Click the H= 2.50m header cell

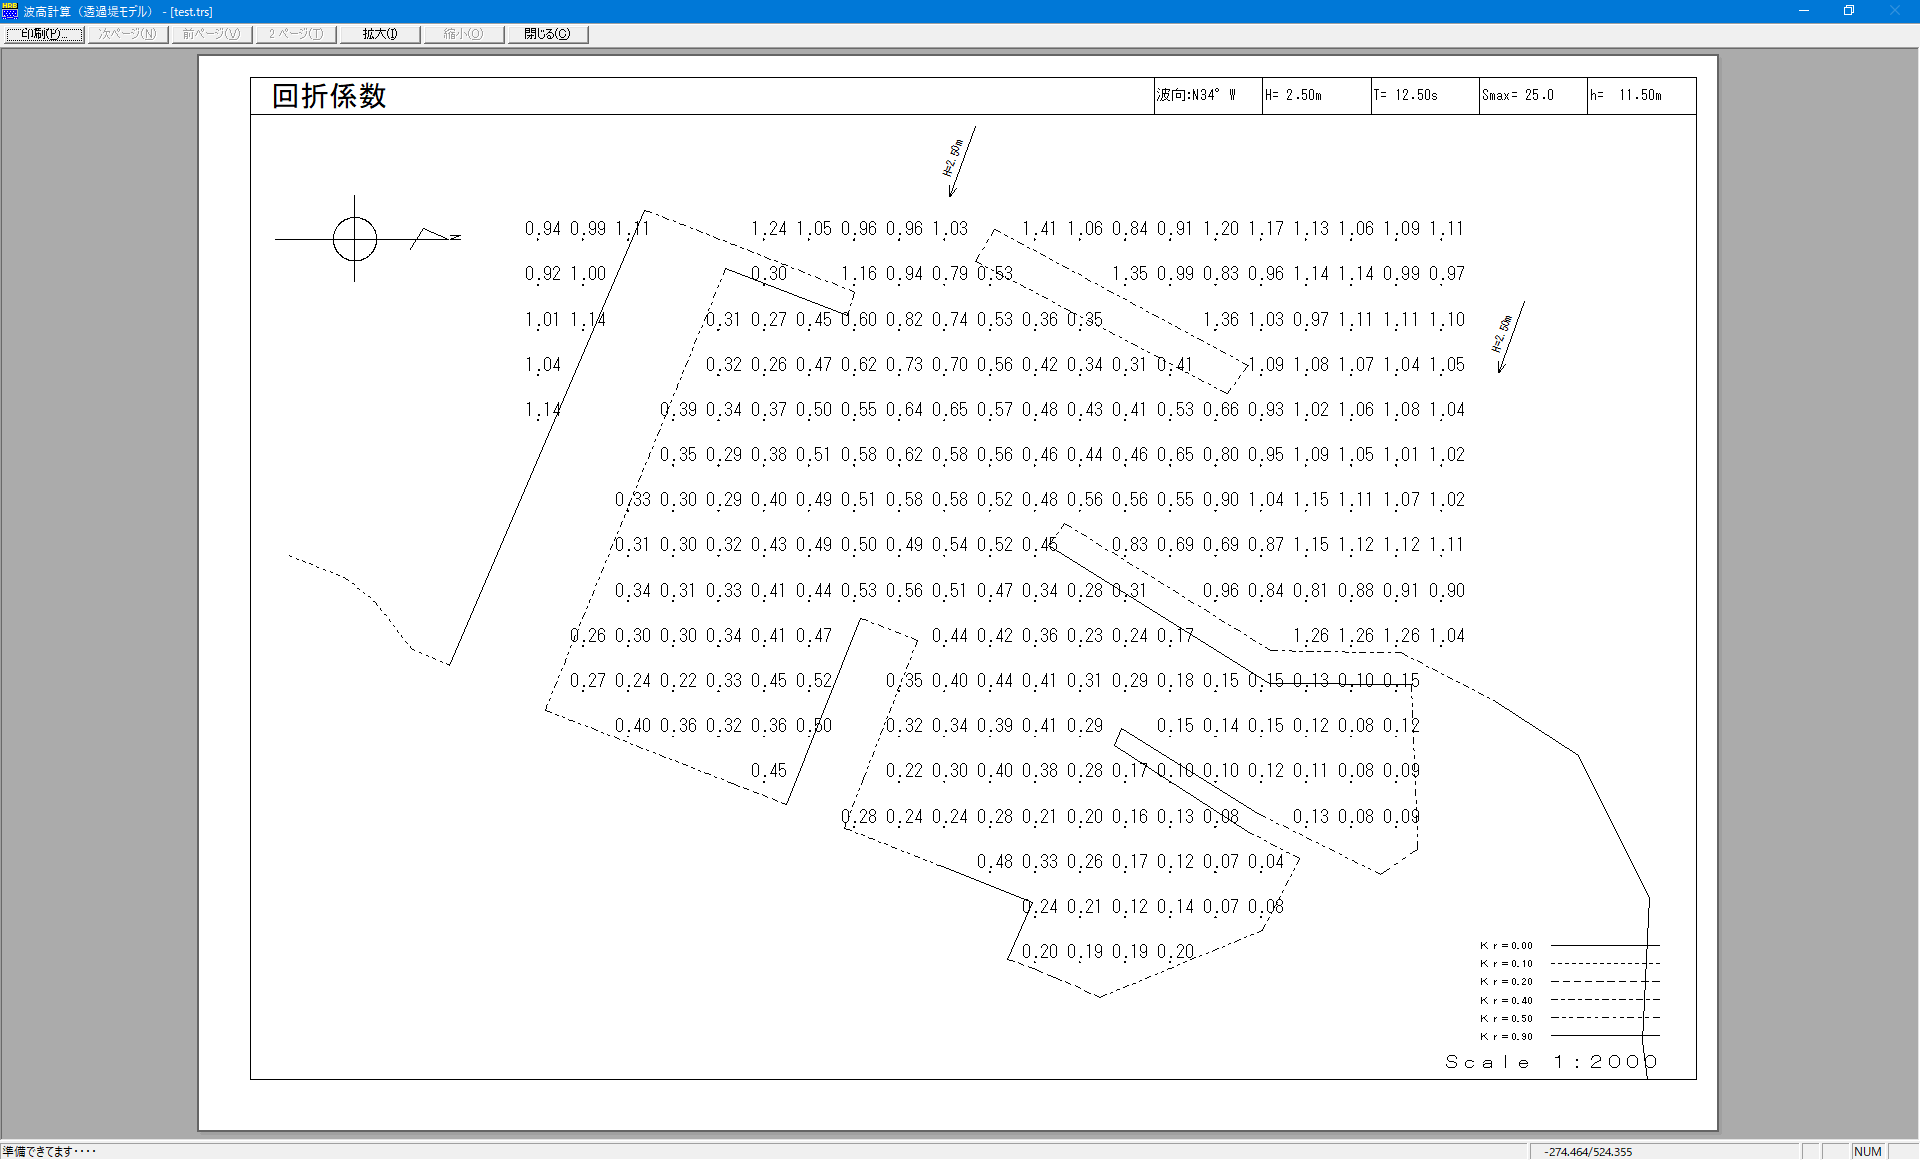click(1316, 96)
